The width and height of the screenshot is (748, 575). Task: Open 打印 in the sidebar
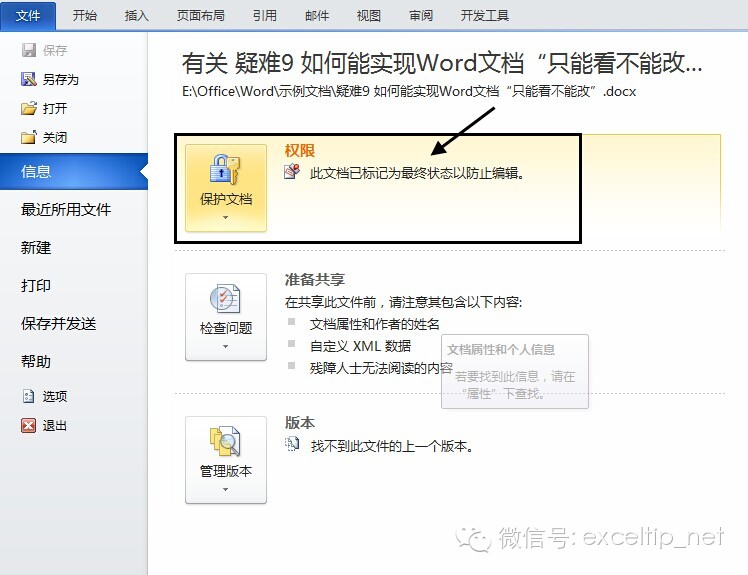[x=36, y=285]
